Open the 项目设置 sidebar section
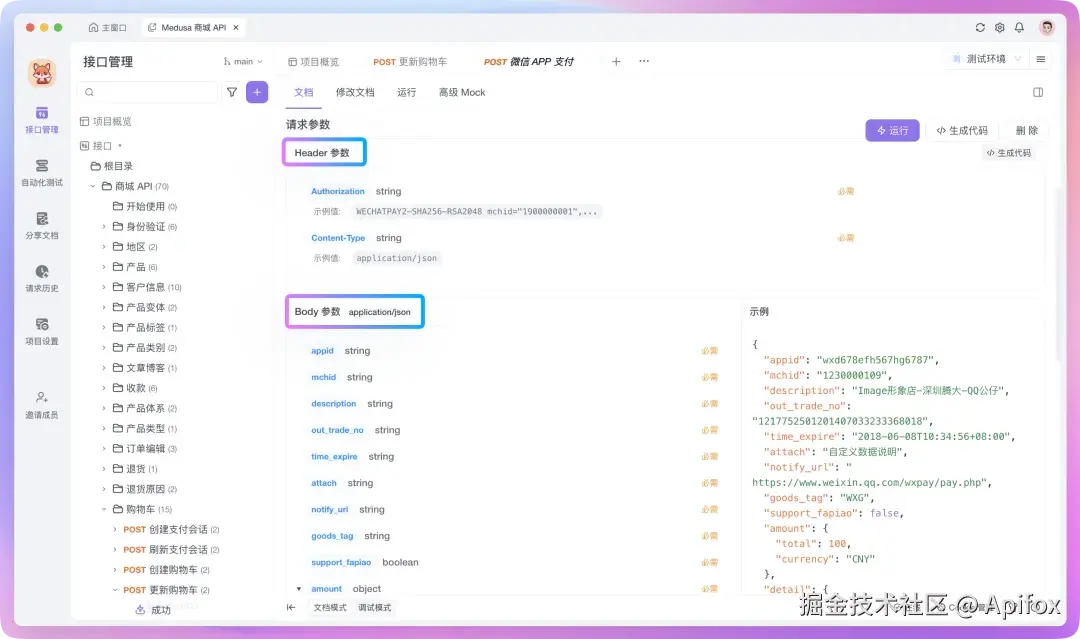 point(42,332)
